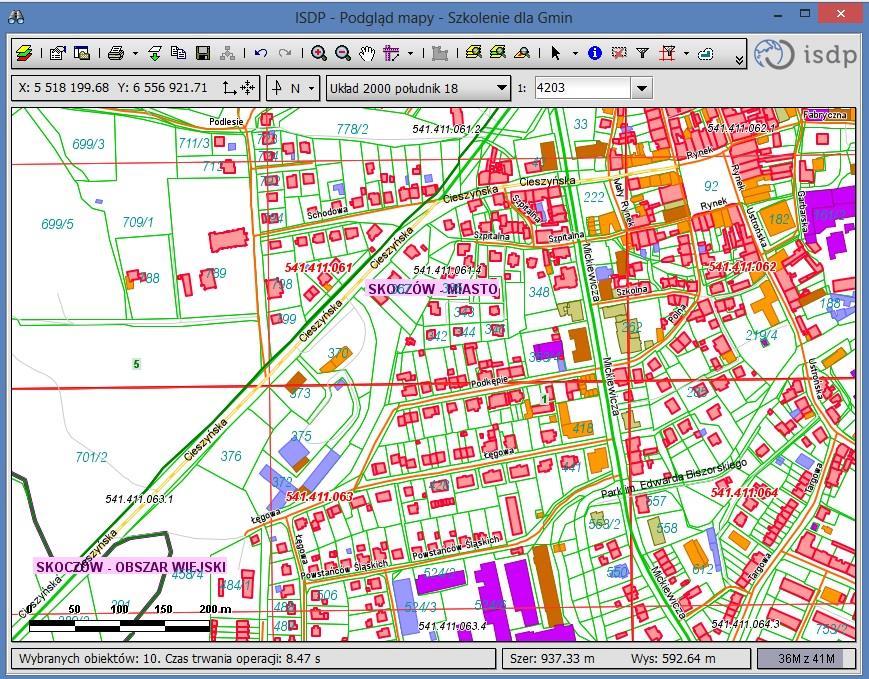This screenshot has width=869, height=679.
Task: Undo the last map view change
Action: (x=260, y=53)
